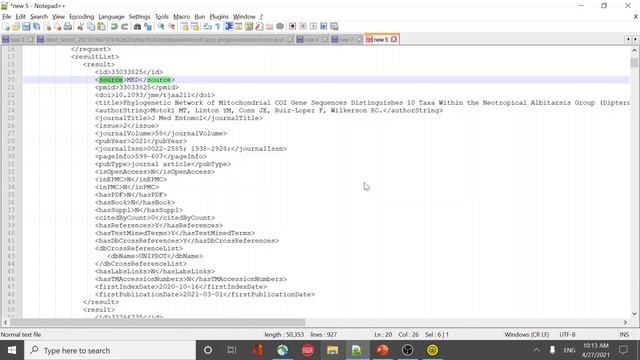Click the Zoom In toolbar icon
Viewport: 640px width, 360px height.
pyautogui.click(x=161, y=27)
